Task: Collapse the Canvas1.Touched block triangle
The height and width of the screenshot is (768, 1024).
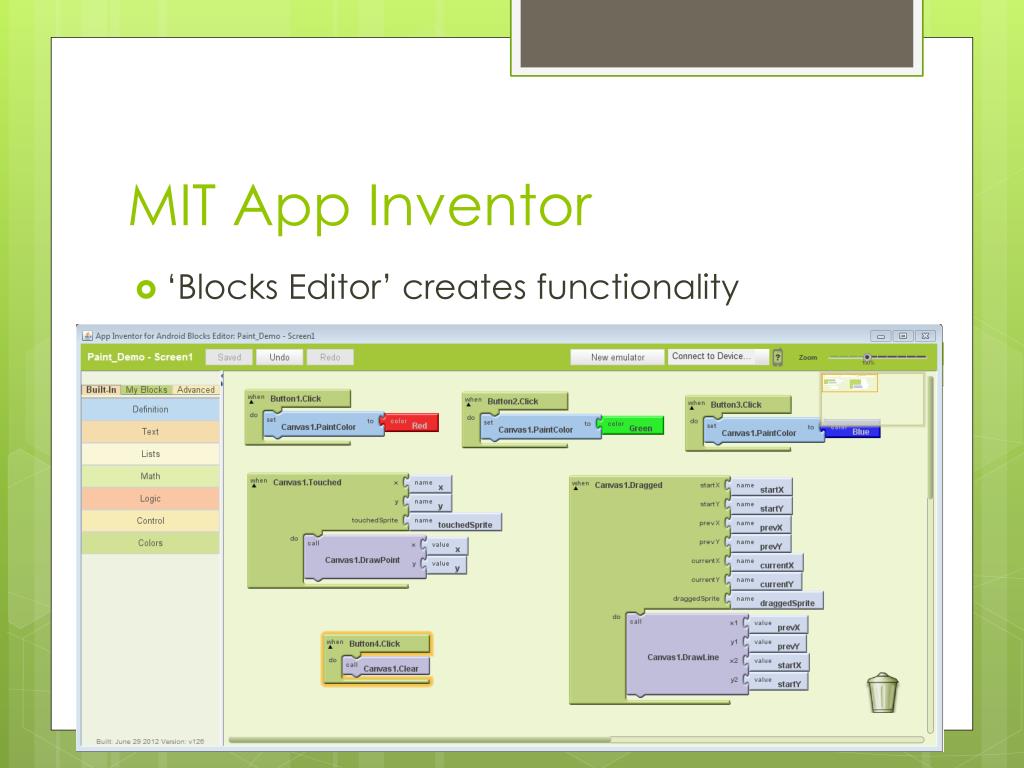Action: point(255,486)
